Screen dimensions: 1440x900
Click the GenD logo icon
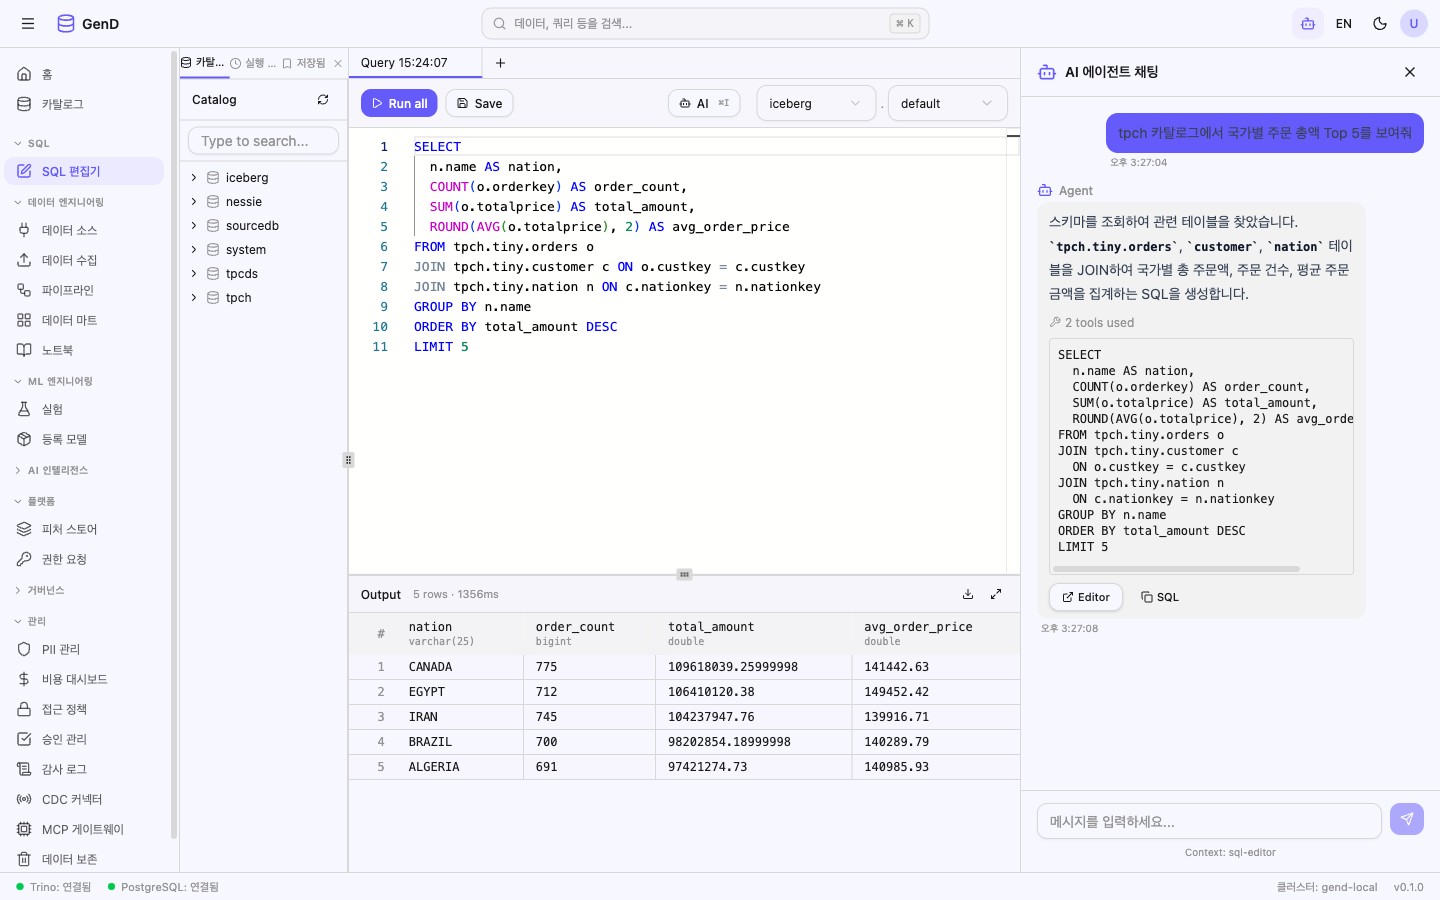pos(66,24)
